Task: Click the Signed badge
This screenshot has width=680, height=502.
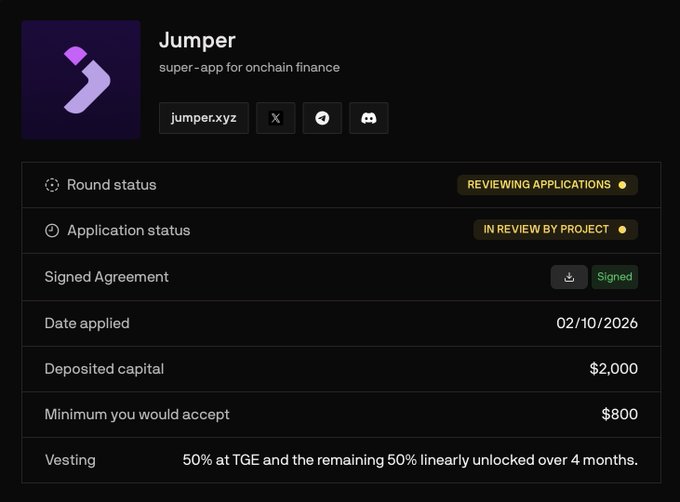Action: 615,277
